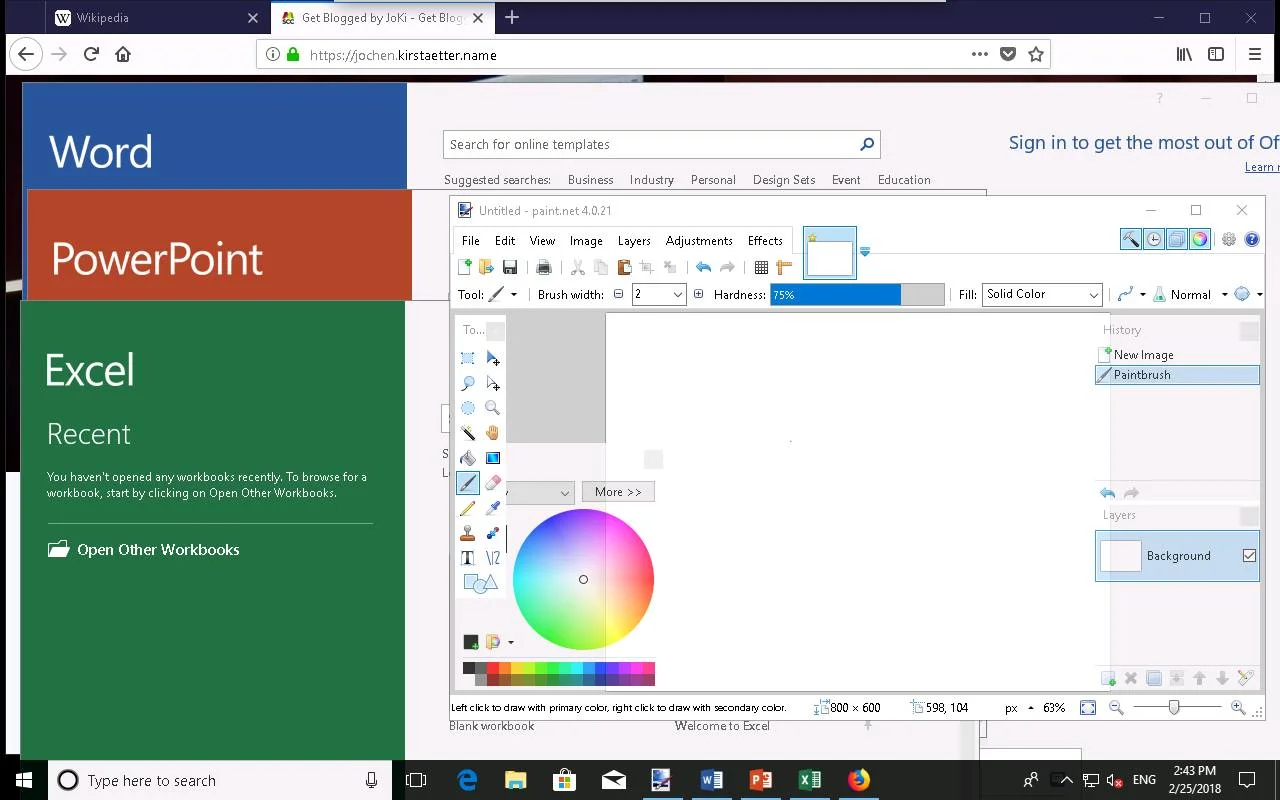1280x800 pixels.
Task: Select the Move Selected Pixels tool
Action: [493, 358]
